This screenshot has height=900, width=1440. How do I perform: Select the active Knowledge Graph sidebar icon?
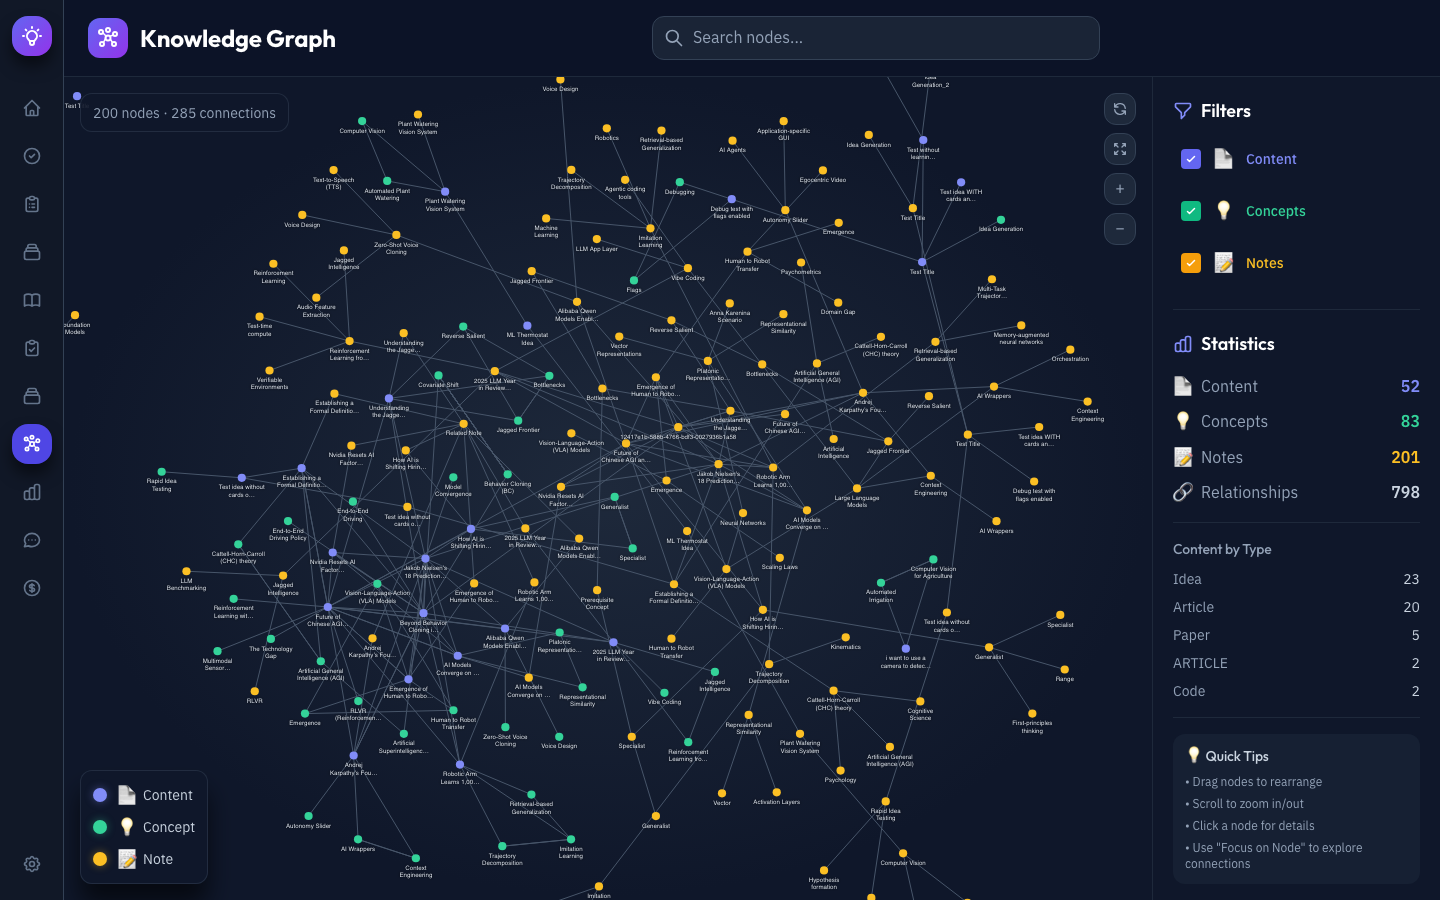point(32,443)
